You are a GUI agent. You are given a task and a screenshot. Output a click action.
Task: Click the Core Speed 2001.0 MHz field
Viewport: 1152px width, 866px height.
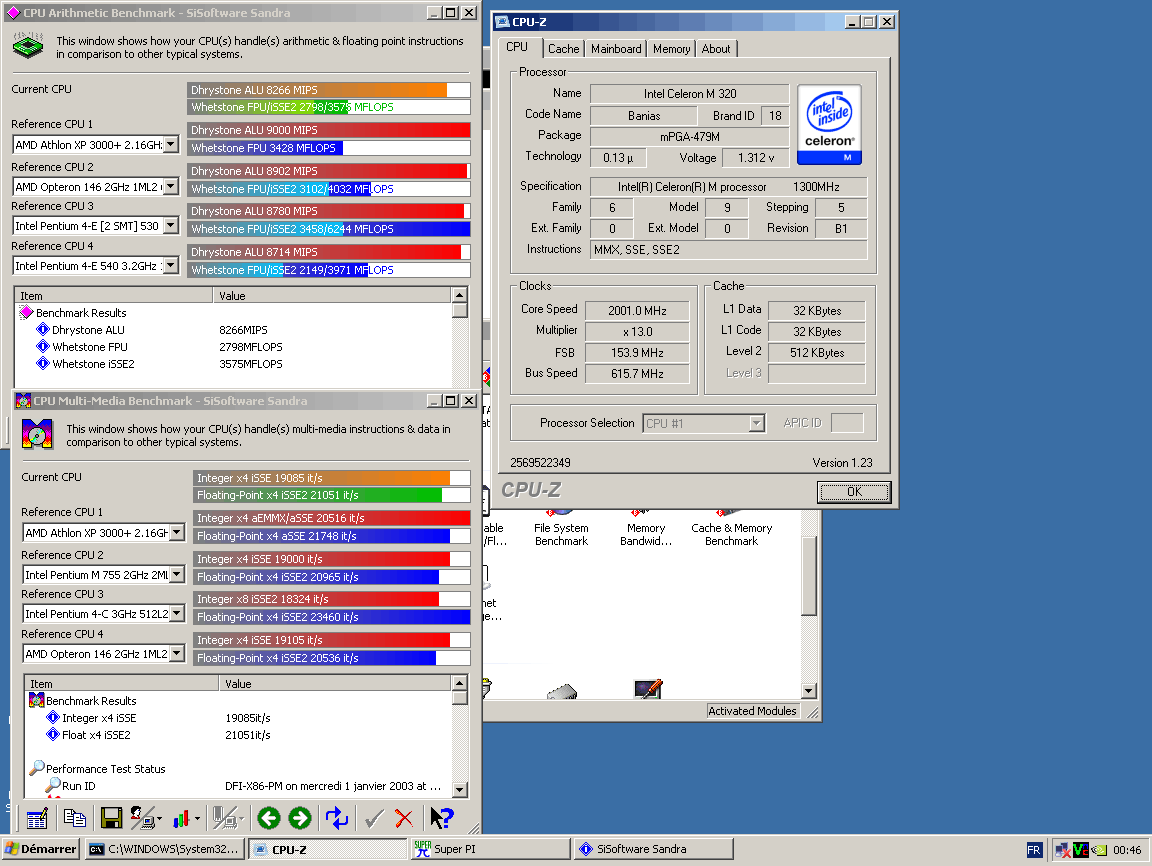(x=637, y=310)
